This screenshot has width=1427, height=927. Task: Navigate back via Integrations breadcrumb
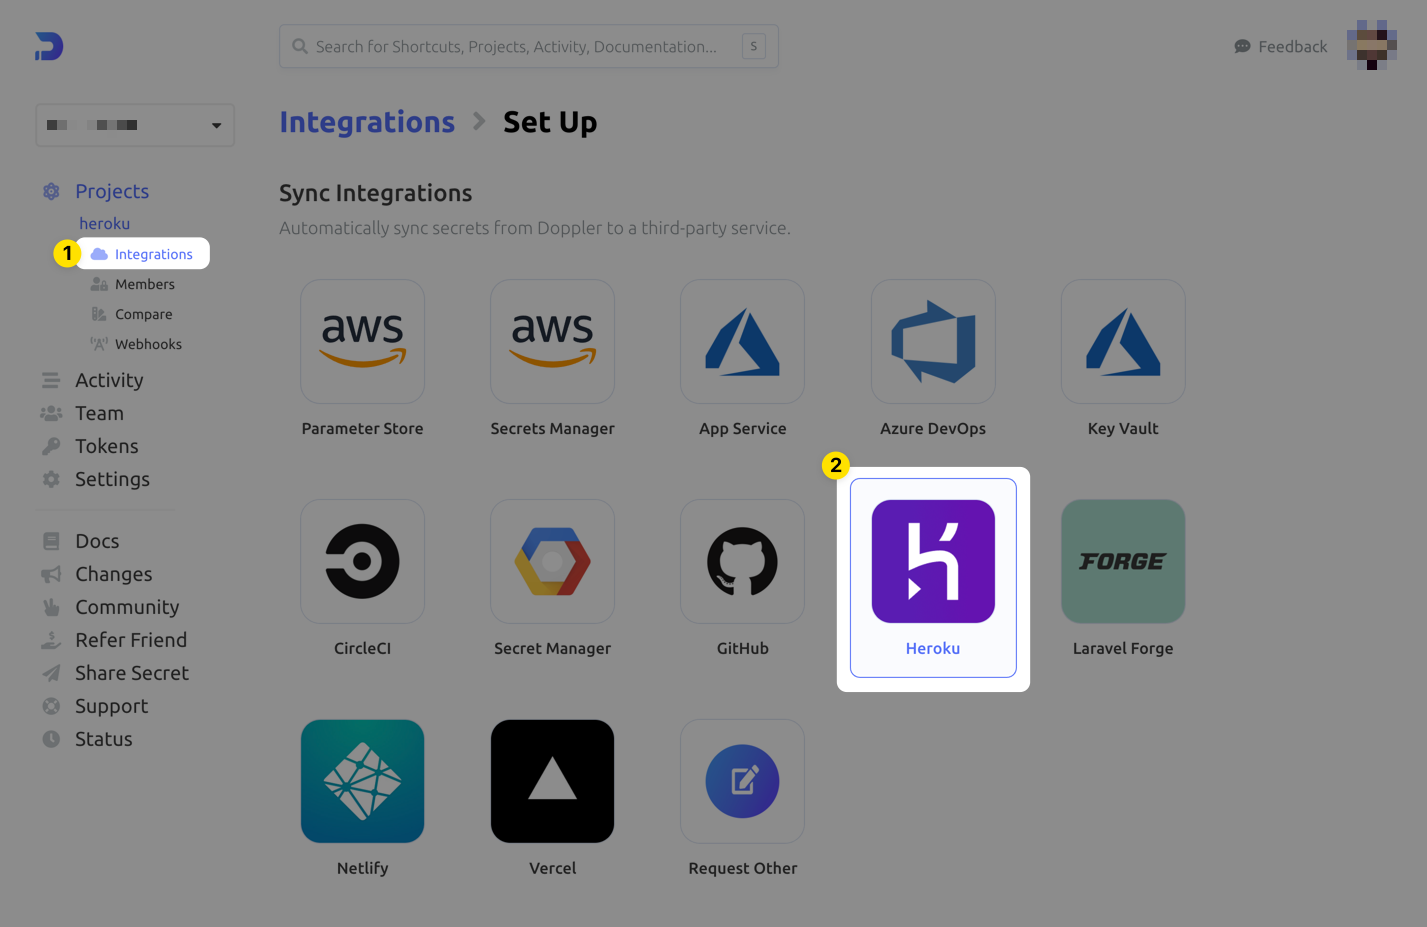[x=367, y=122]
